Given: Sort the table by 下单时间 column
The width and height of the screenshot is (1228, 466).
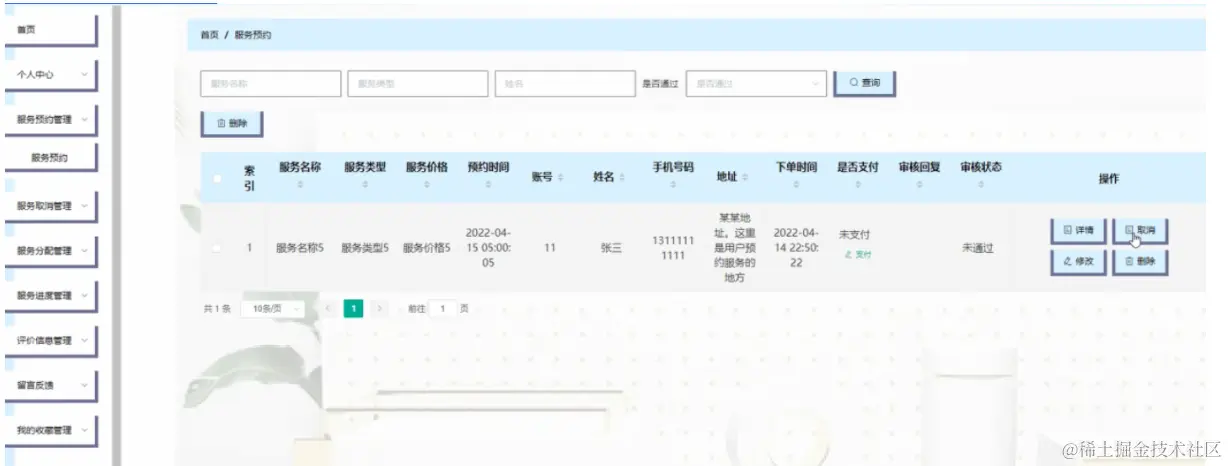Looking at the screenshot, I should pyautogui.click(x=796, y=185).
